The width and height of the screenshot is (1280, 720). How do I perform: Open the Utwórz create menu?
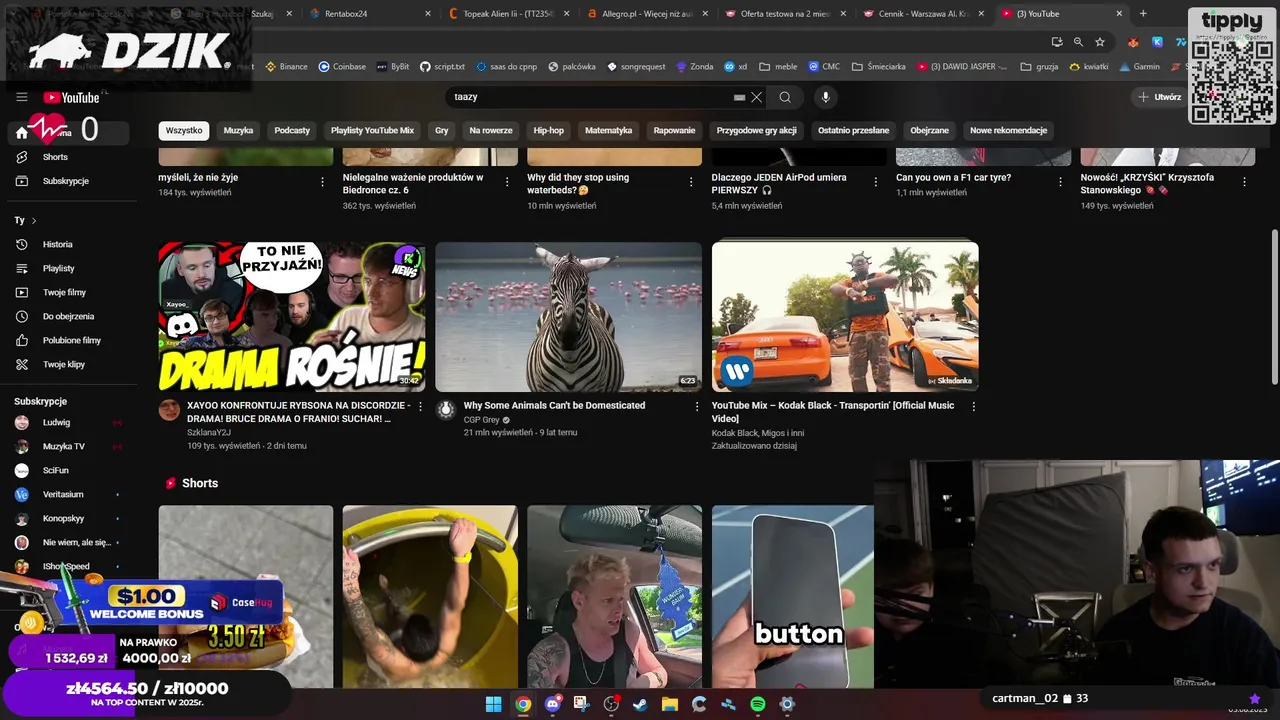(x=1159, y=97)
